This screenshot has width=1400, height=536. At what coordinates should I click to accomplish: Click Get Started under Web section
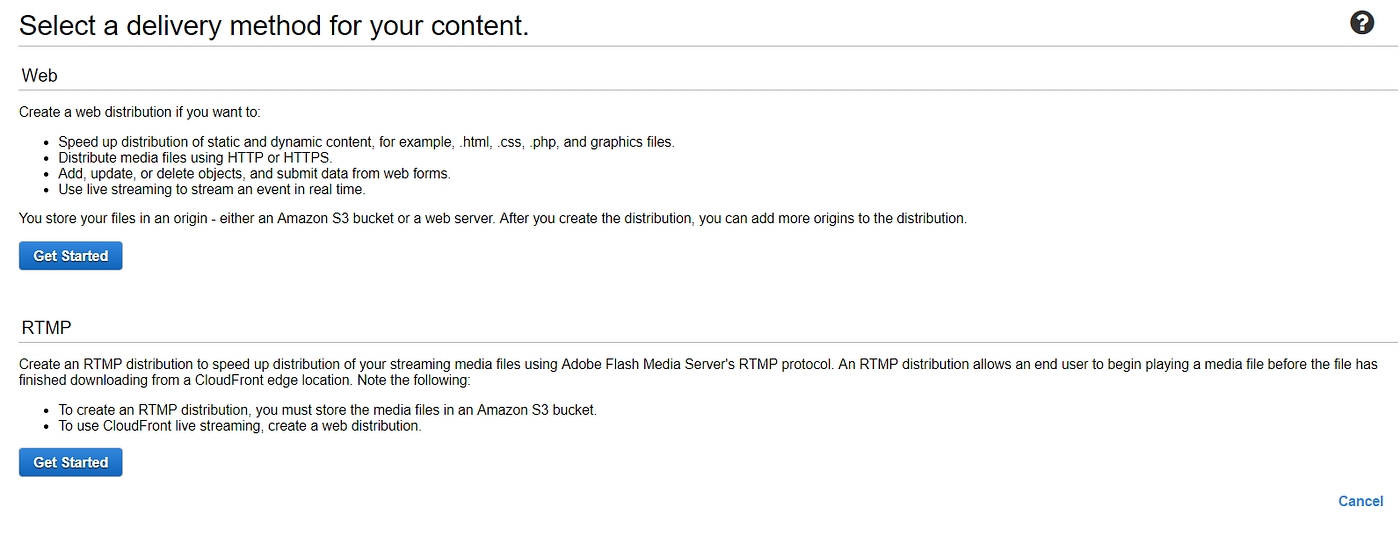point(70,256)
